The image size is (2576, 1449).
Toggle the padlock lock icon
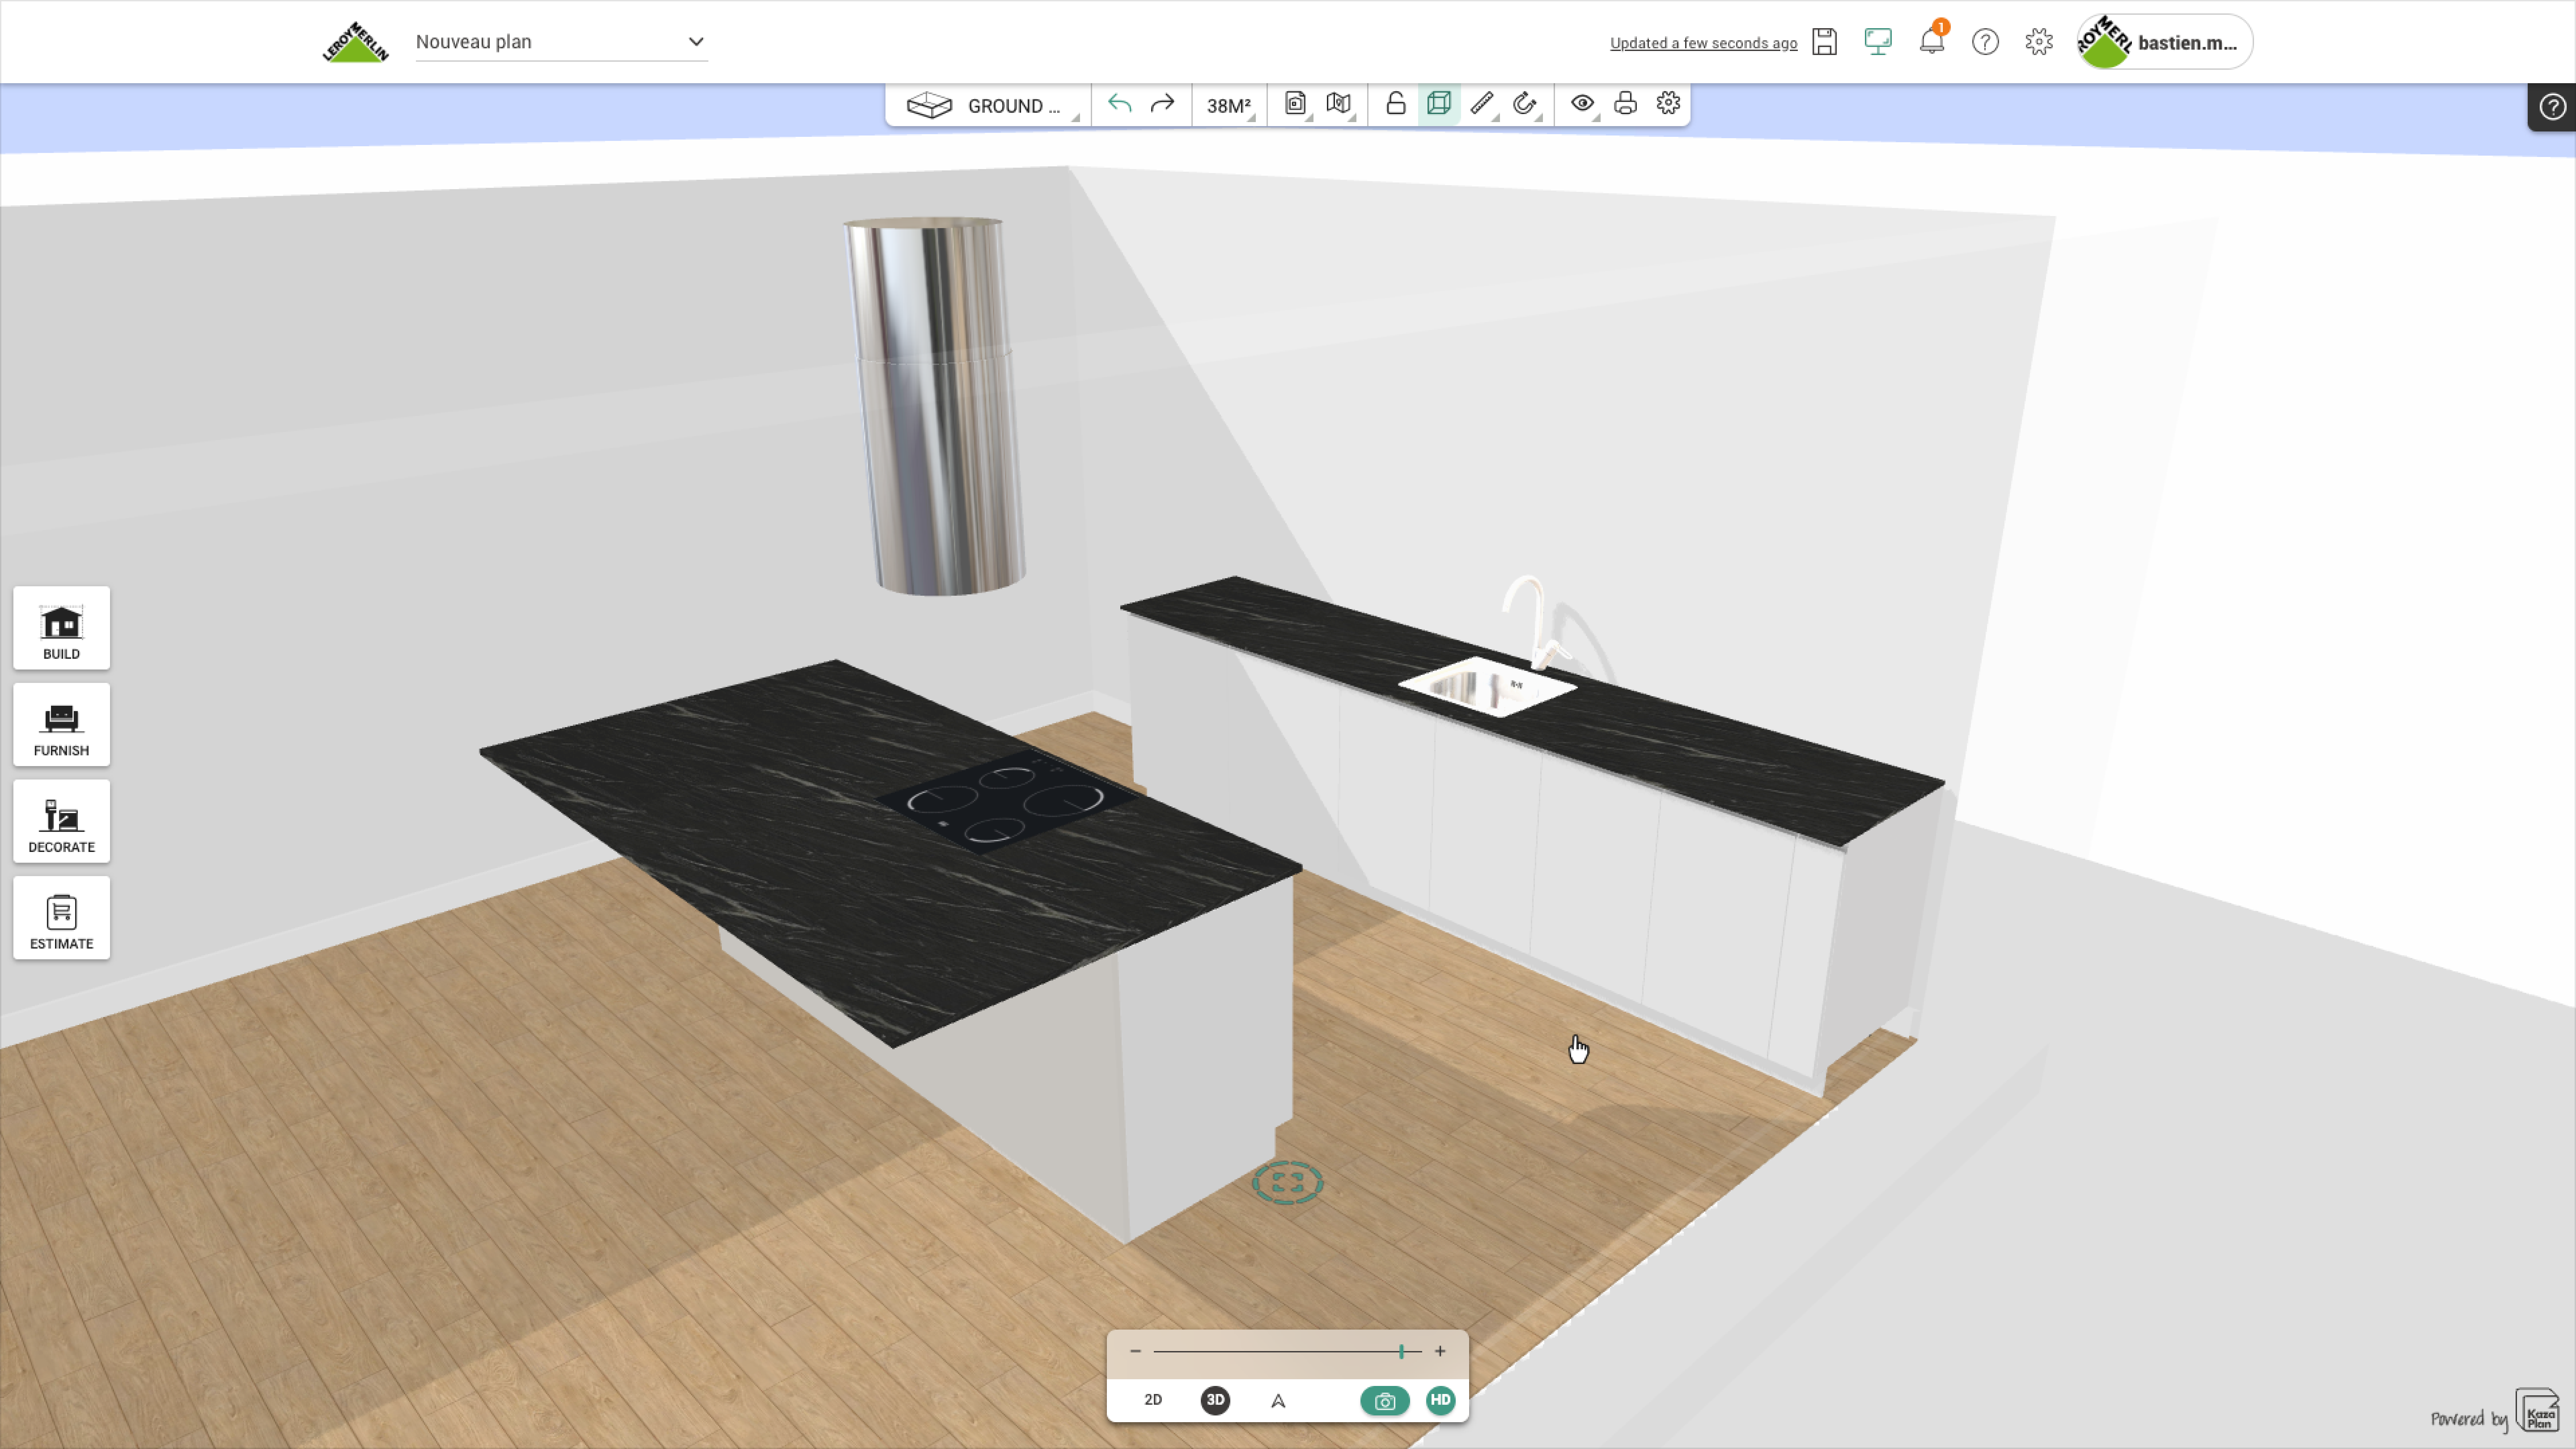point(1396,104)
